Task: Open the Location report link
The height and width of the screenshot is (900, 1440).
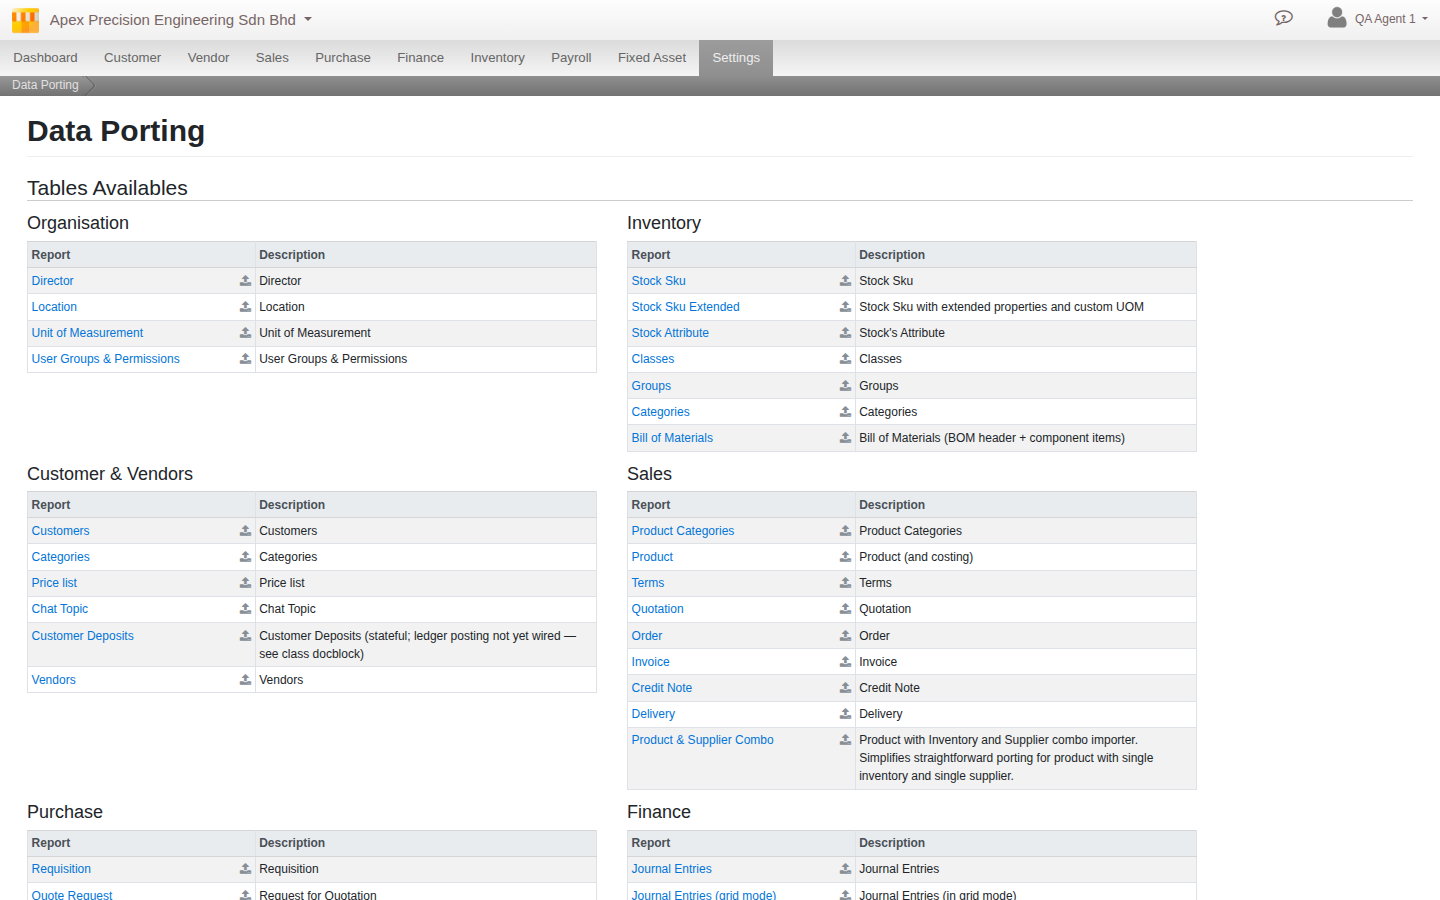Action: click(x=54, y=307)
